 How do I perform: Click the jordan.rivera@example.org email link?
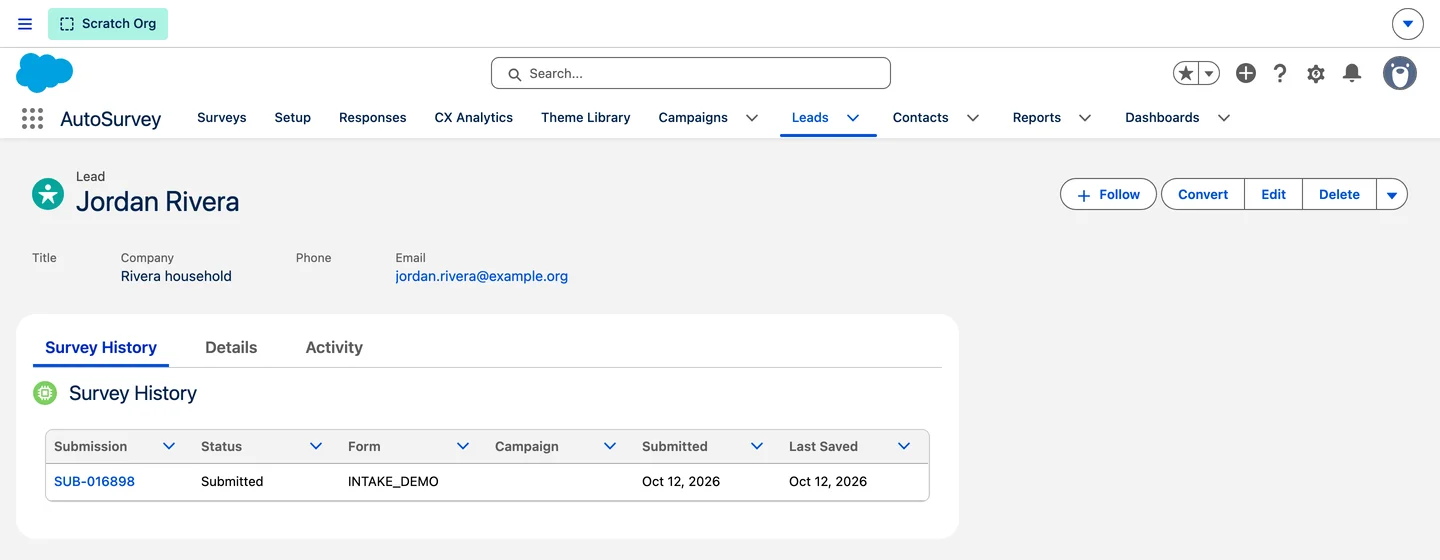pyautogui.click(x=482, y=276)
